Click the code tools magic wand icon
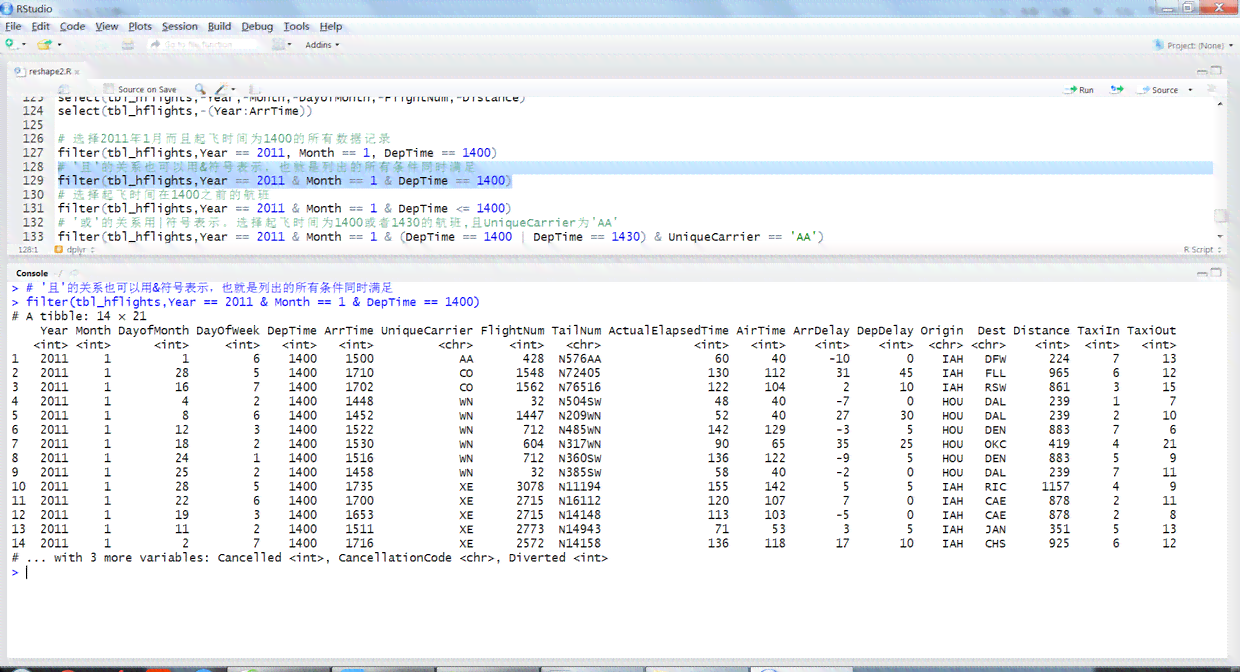 (221, 89)
